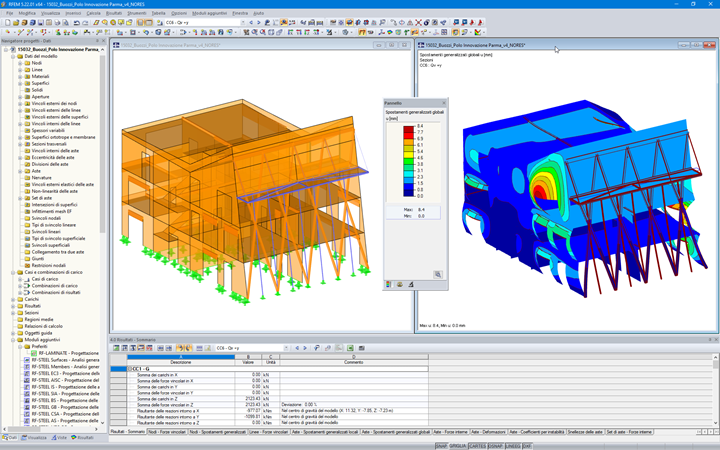Close the Pannello panel with its X
720x450 pixels.
point(444,103)
